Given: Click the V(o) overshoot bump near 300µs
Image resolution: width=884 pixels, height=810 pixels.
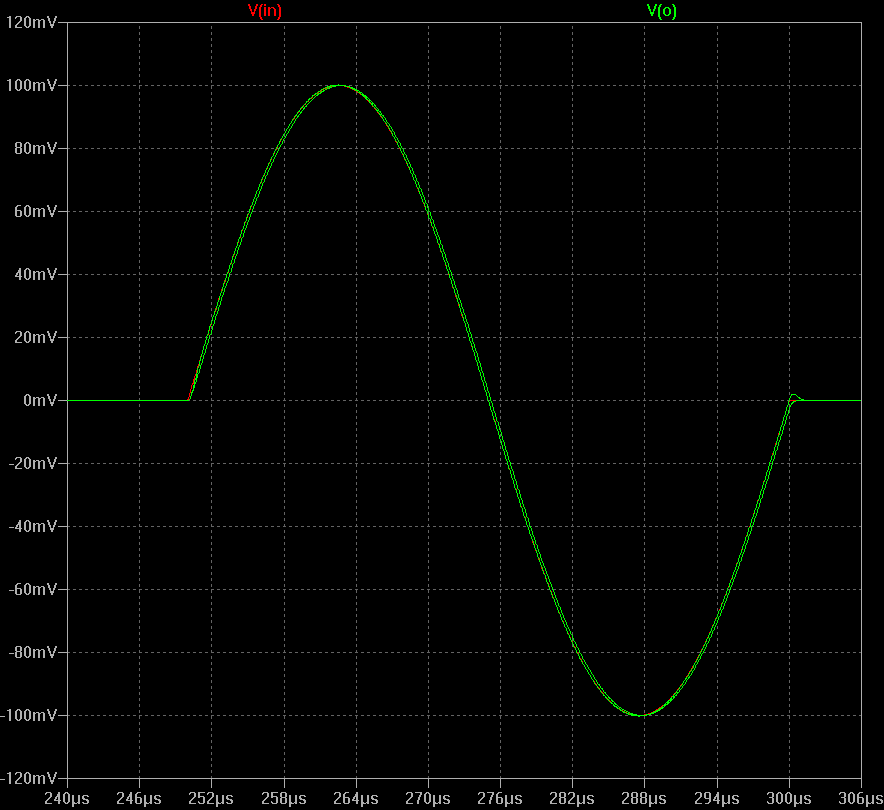Looking at the screenshot, I should coord(795,397).
